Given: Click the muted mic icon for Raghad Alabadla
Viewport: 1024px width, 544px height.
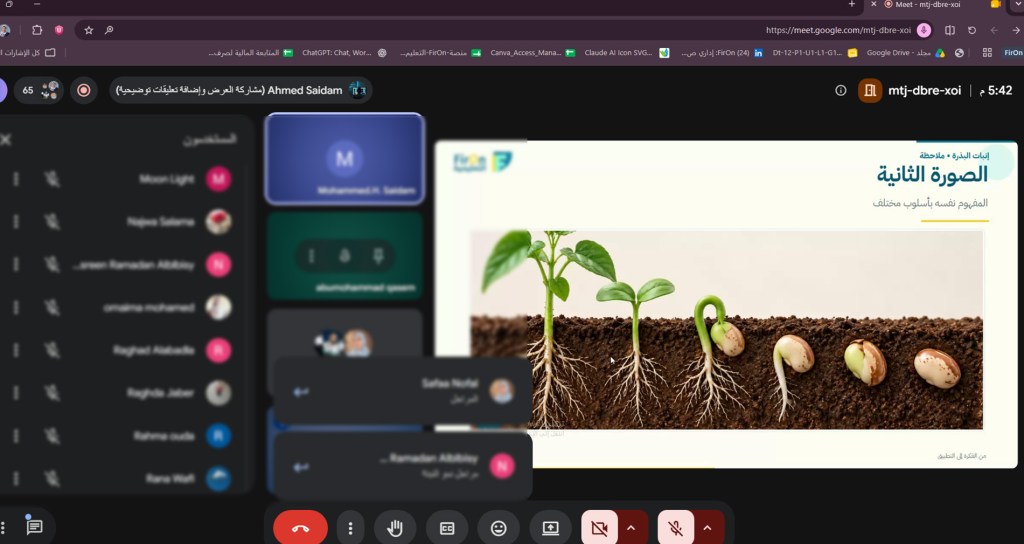Looking at the screenshot, I should [52, 351].
